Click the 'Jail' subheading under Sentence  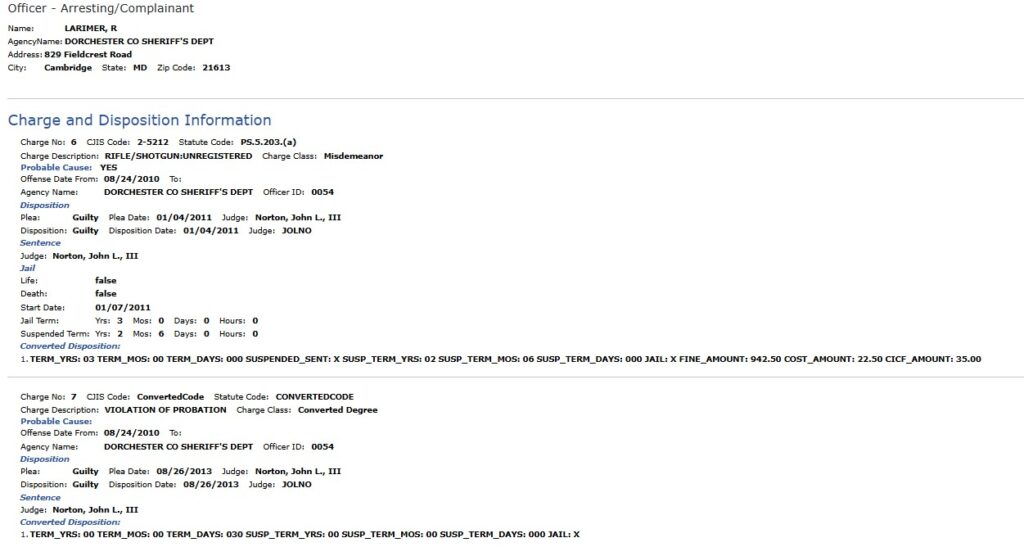pyautogui.click(x=28, y=268)
